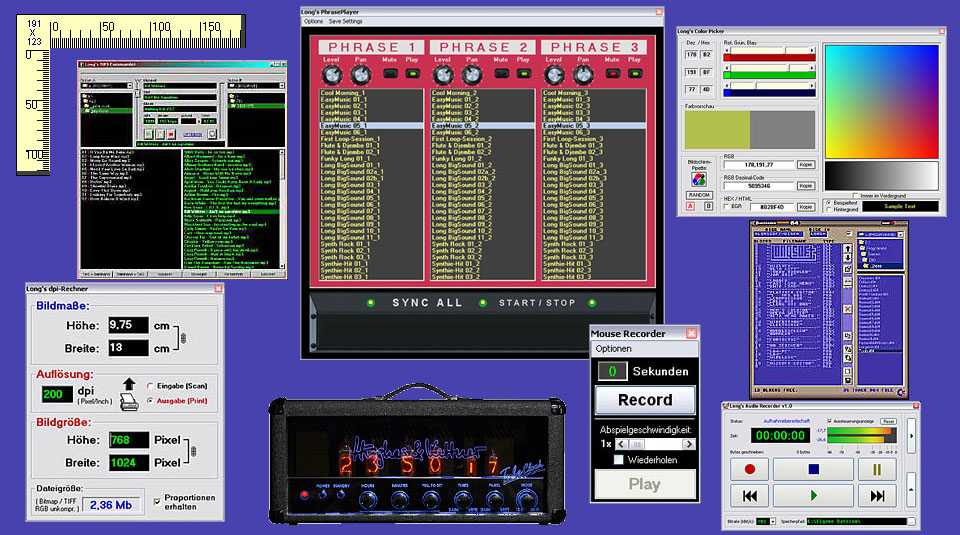Select the Hintergrund radio option
Screen dimensions: 960x535
[830, 209]
